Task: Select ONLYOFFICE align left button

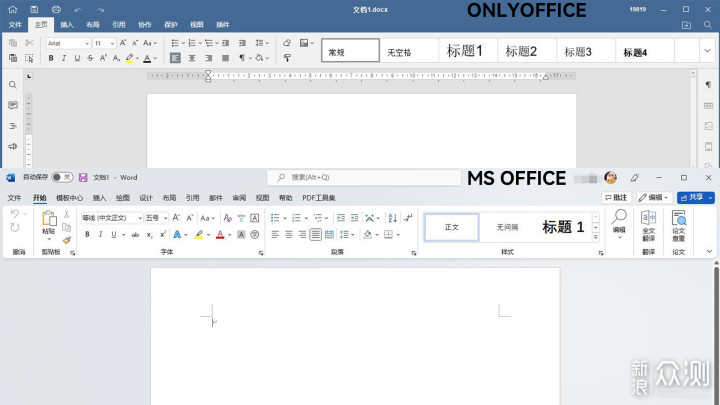Action: (175, 58)
